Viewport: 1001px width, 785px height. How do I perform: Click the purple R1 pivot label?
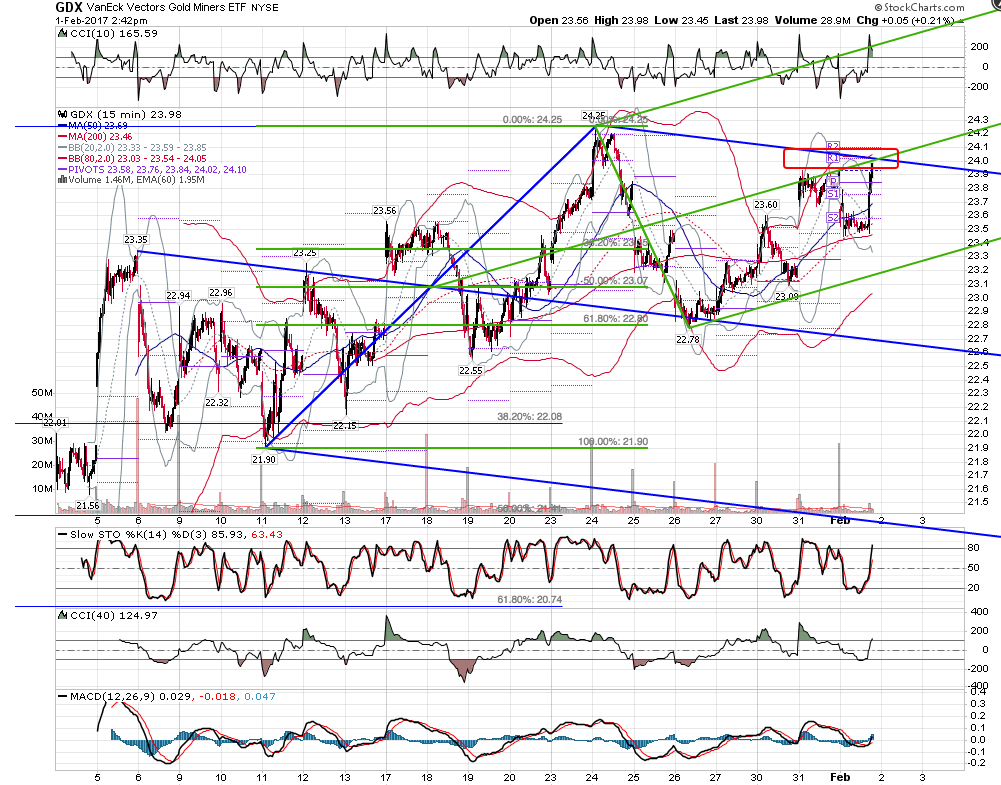[x=832, y=157]
